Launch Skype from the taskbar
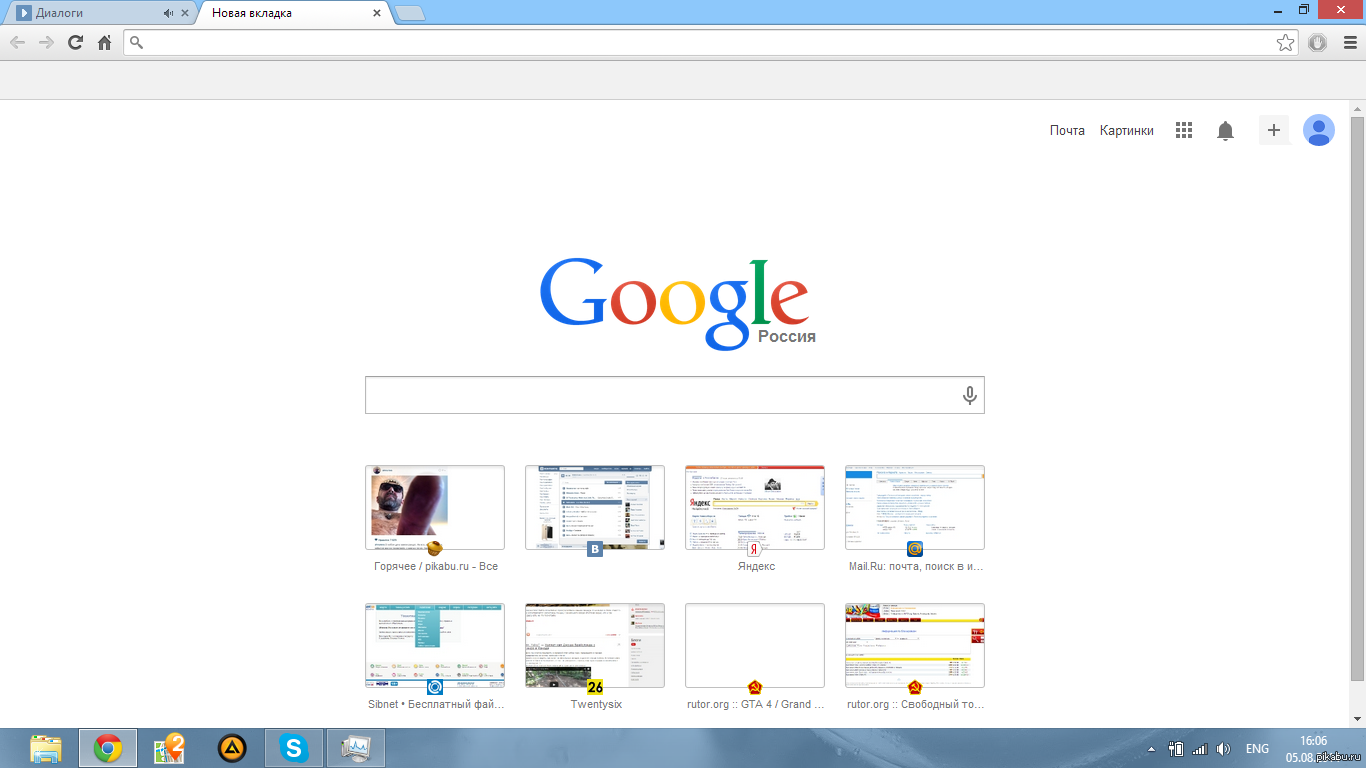Viewport: 1366px width, 768px height. pos(294,748)
